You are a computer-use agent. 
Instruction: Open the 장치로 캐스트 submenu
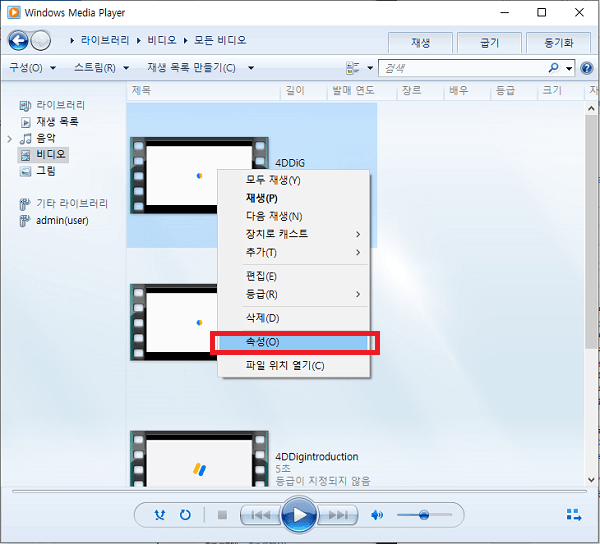[x=293, y=234]
